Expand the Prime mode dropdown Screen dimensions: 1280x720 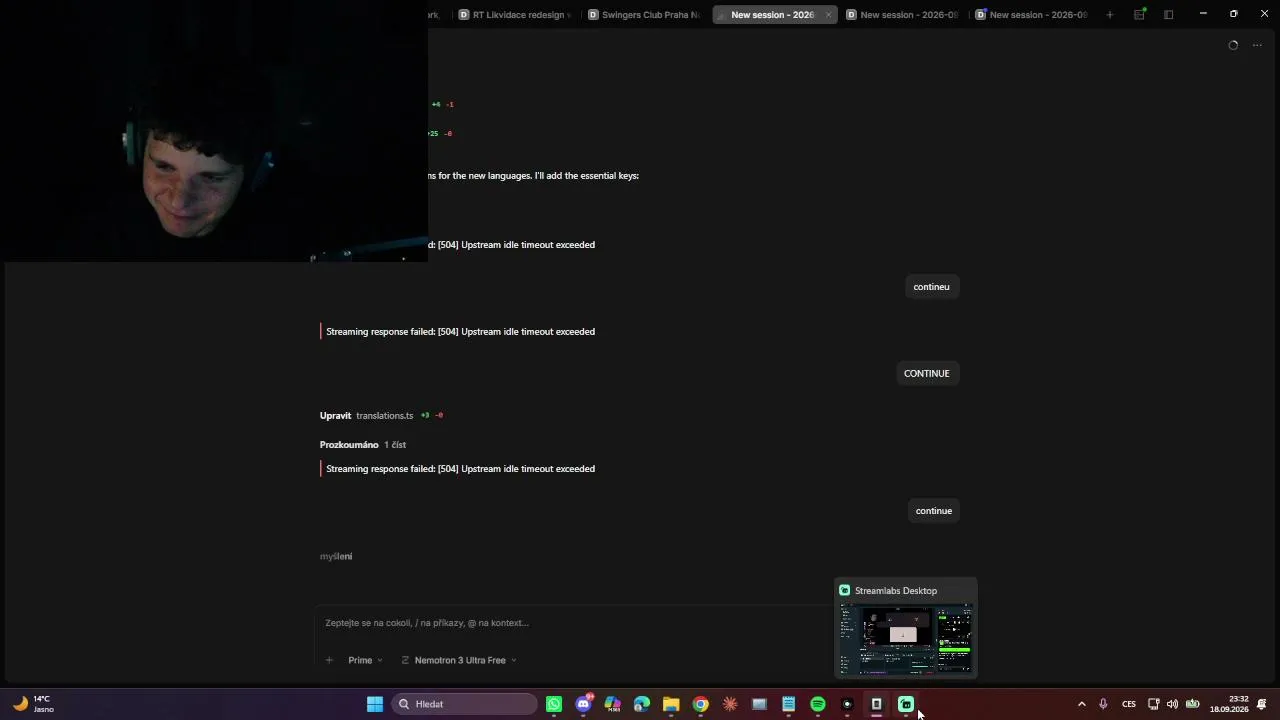tap(365, 660)
